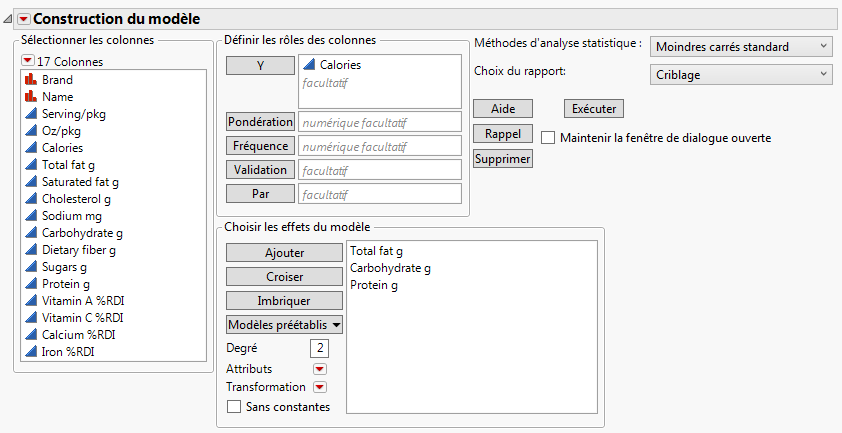Open the Moindres carrés standard dropdown
The image size is (842, 433).
point(741,46)
